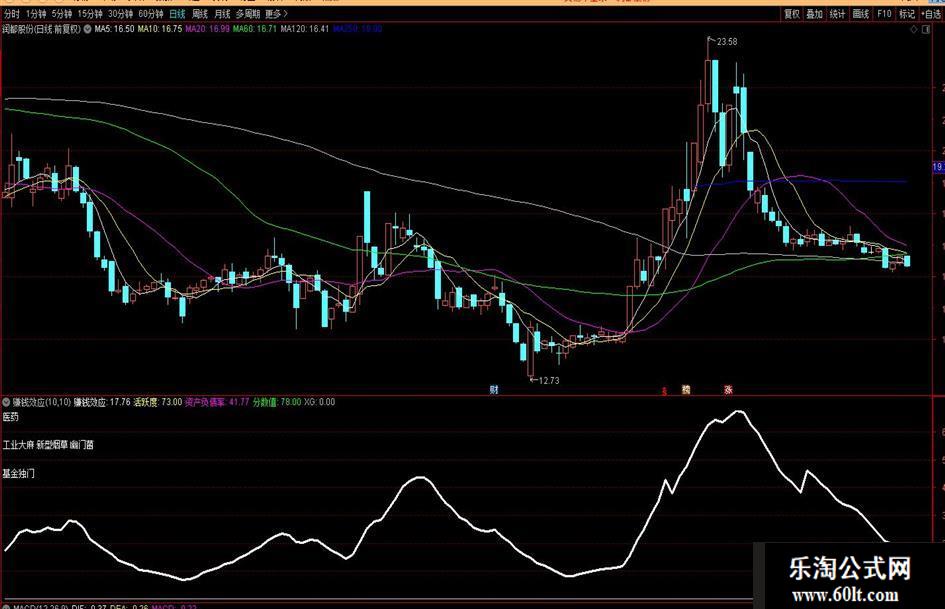945x609 pixels.
Task: Open the F10 company info
Action: (884, 13)
